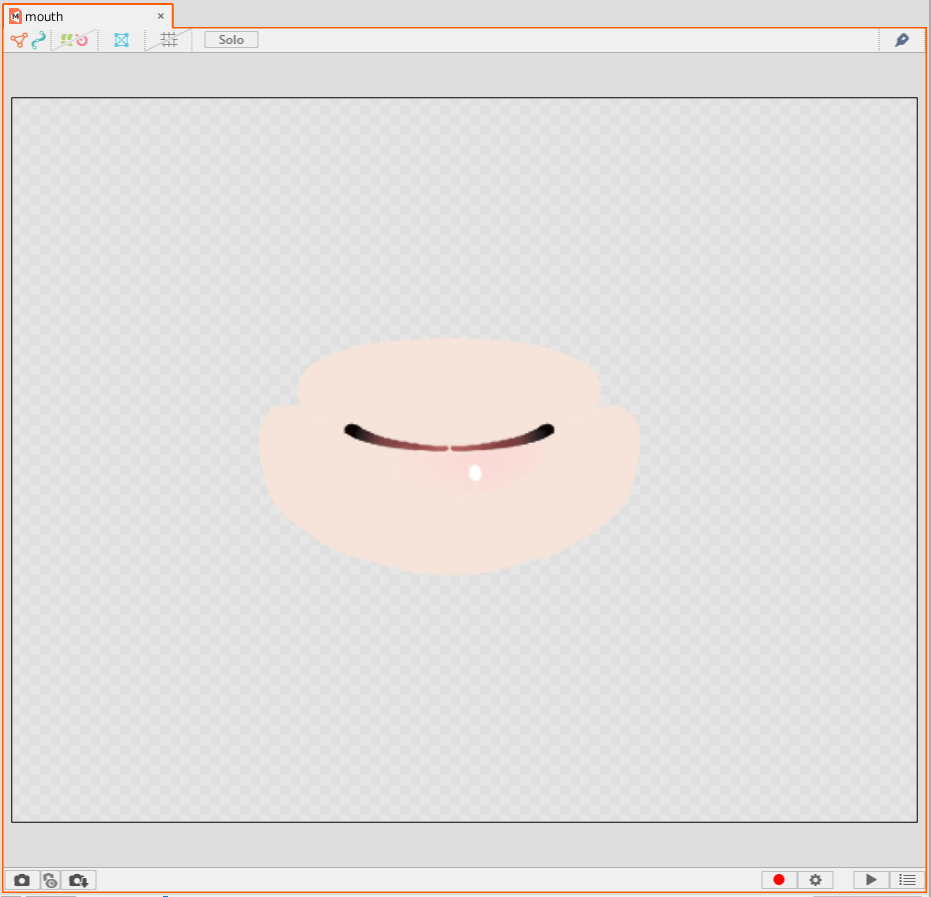The width and height of the screenshot is (931, 897).
Task: Click the blue bounding box icon
Action: click(x=121, y=40)
